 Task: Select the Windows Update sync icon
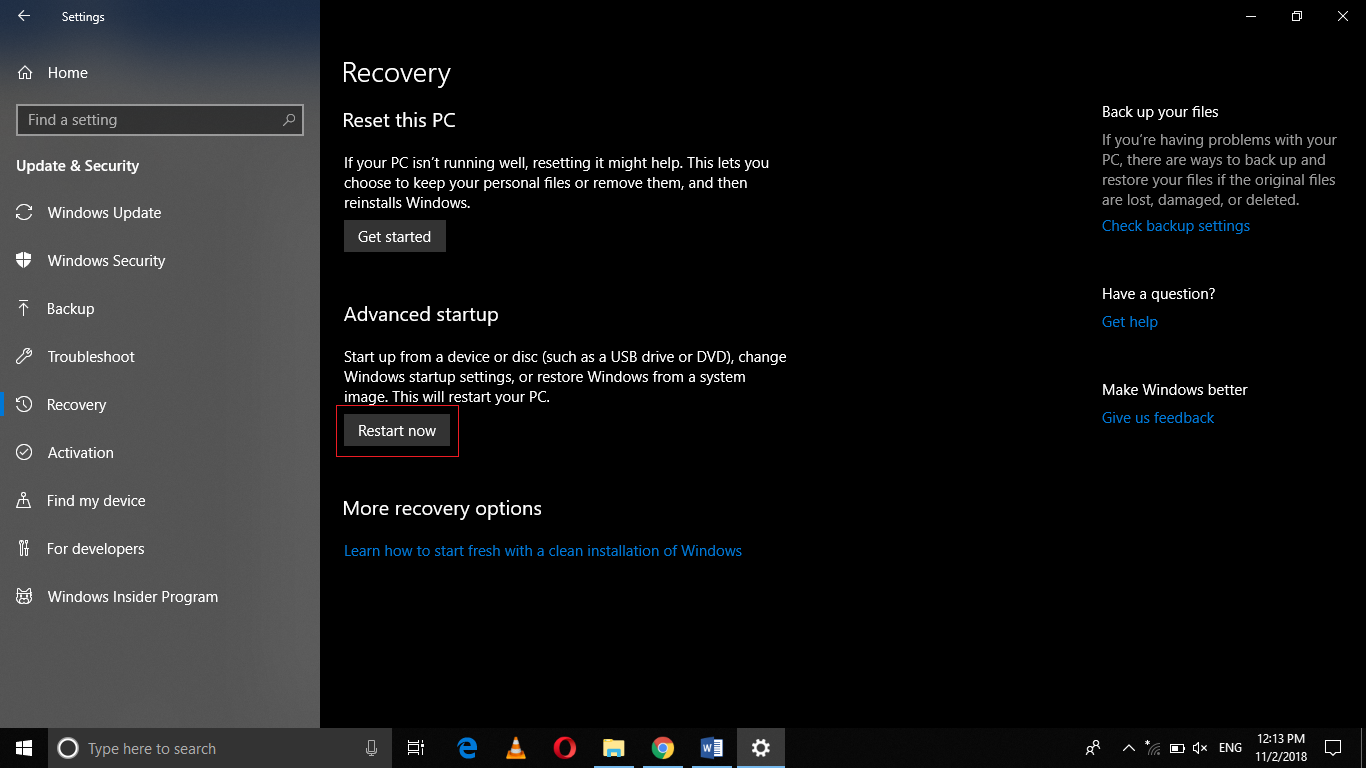pos(24,212)
